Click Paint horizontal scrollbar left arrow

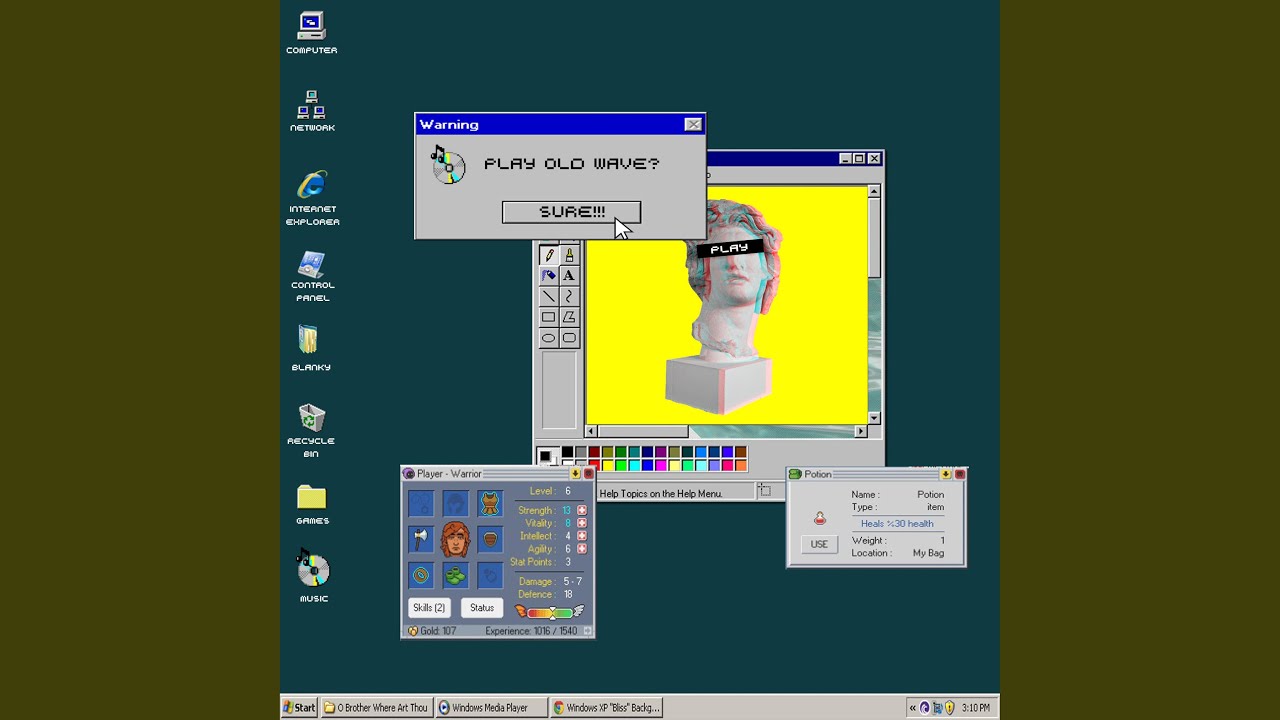593,431
